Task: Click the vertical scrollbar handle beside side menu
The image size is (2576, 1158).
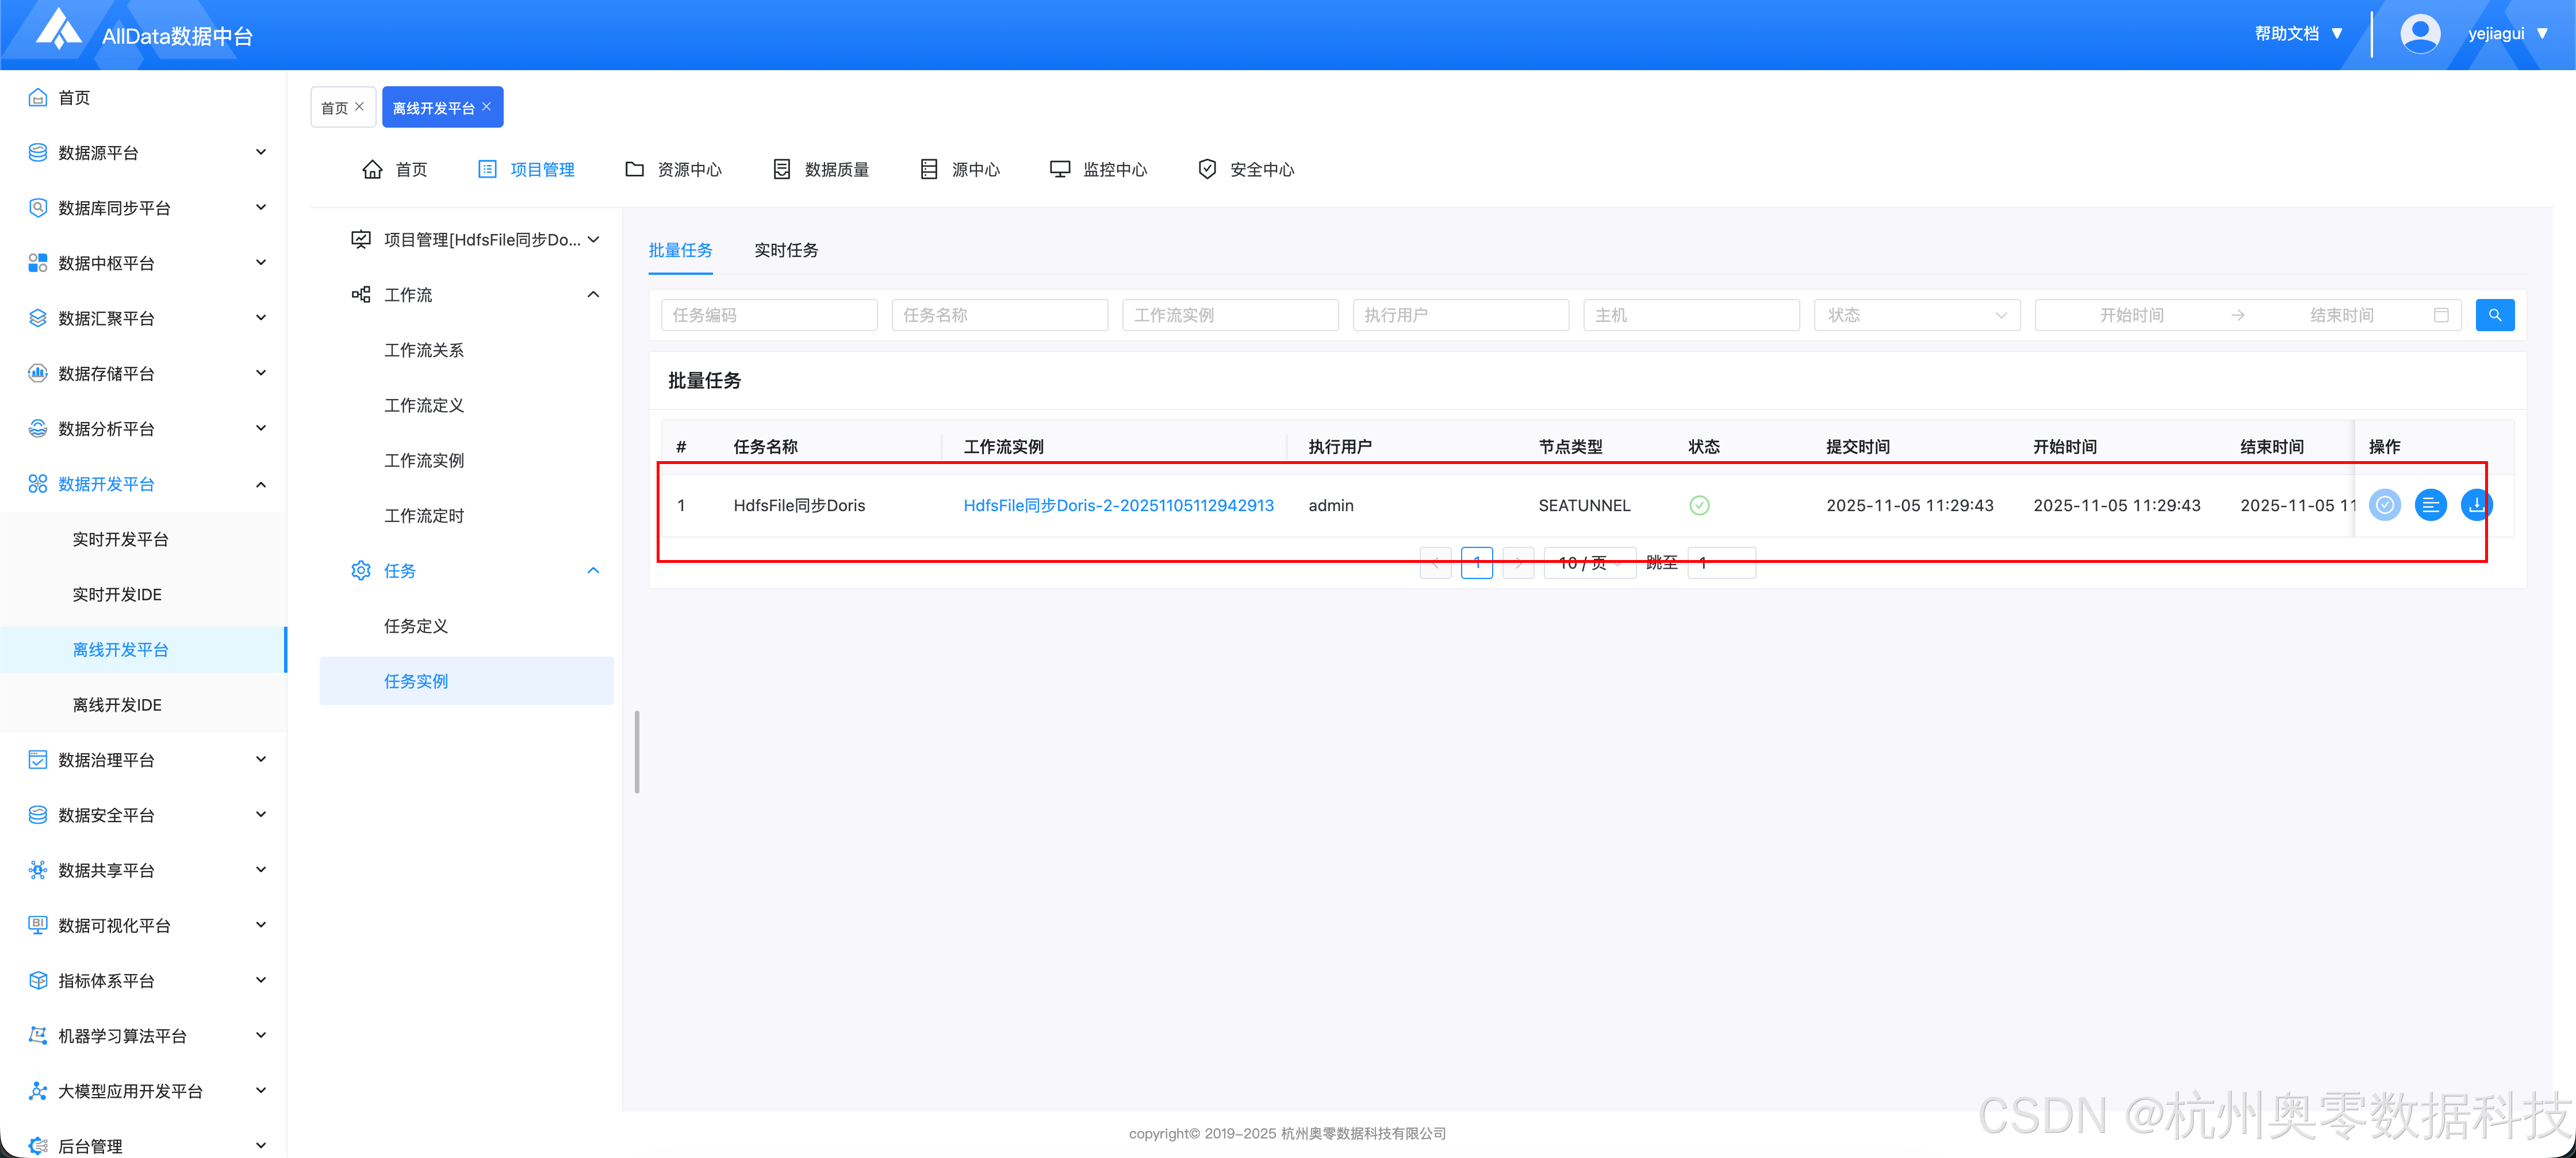Action: [637, 752]
